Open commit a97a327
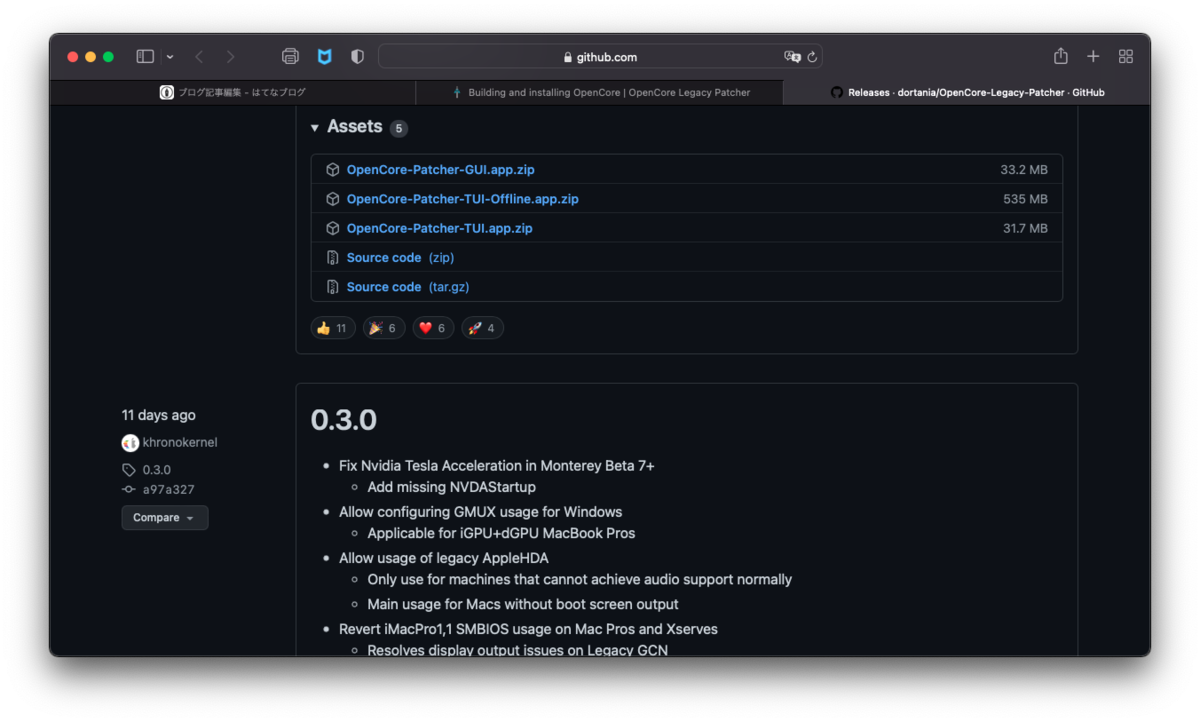This screenshot has height=722, width=1200. [168, 490]
